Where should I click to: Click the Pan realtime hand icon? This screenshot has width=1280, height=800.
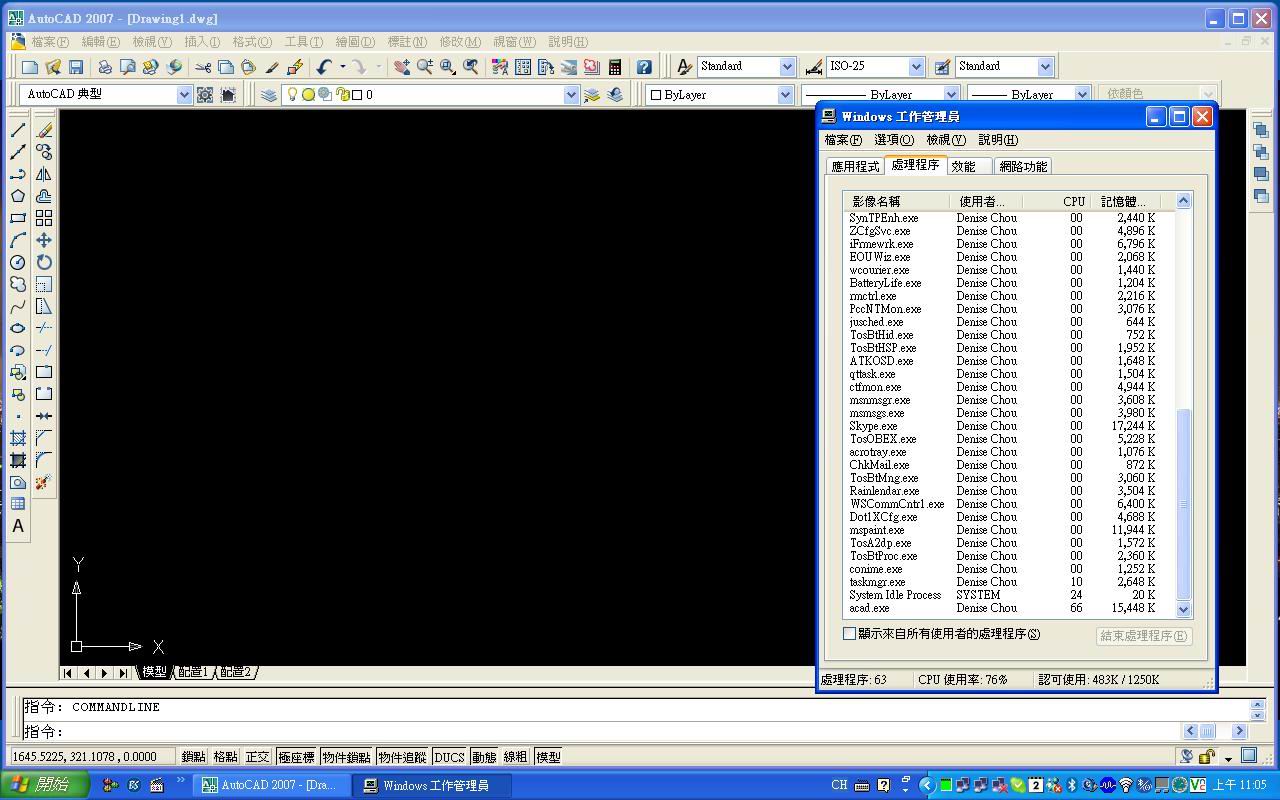pos(402,67)
